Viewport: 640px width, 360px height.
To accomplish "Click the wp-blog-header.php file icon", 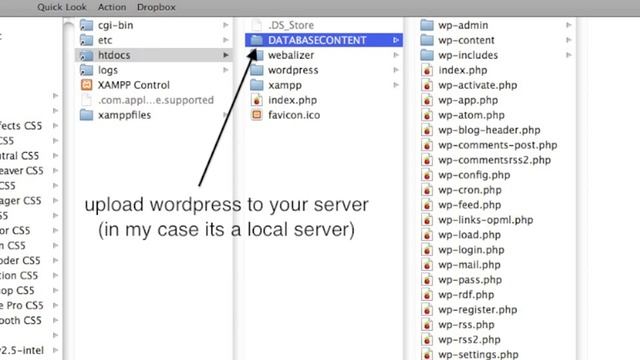I will pyautogui.click(x=427, y=130).
